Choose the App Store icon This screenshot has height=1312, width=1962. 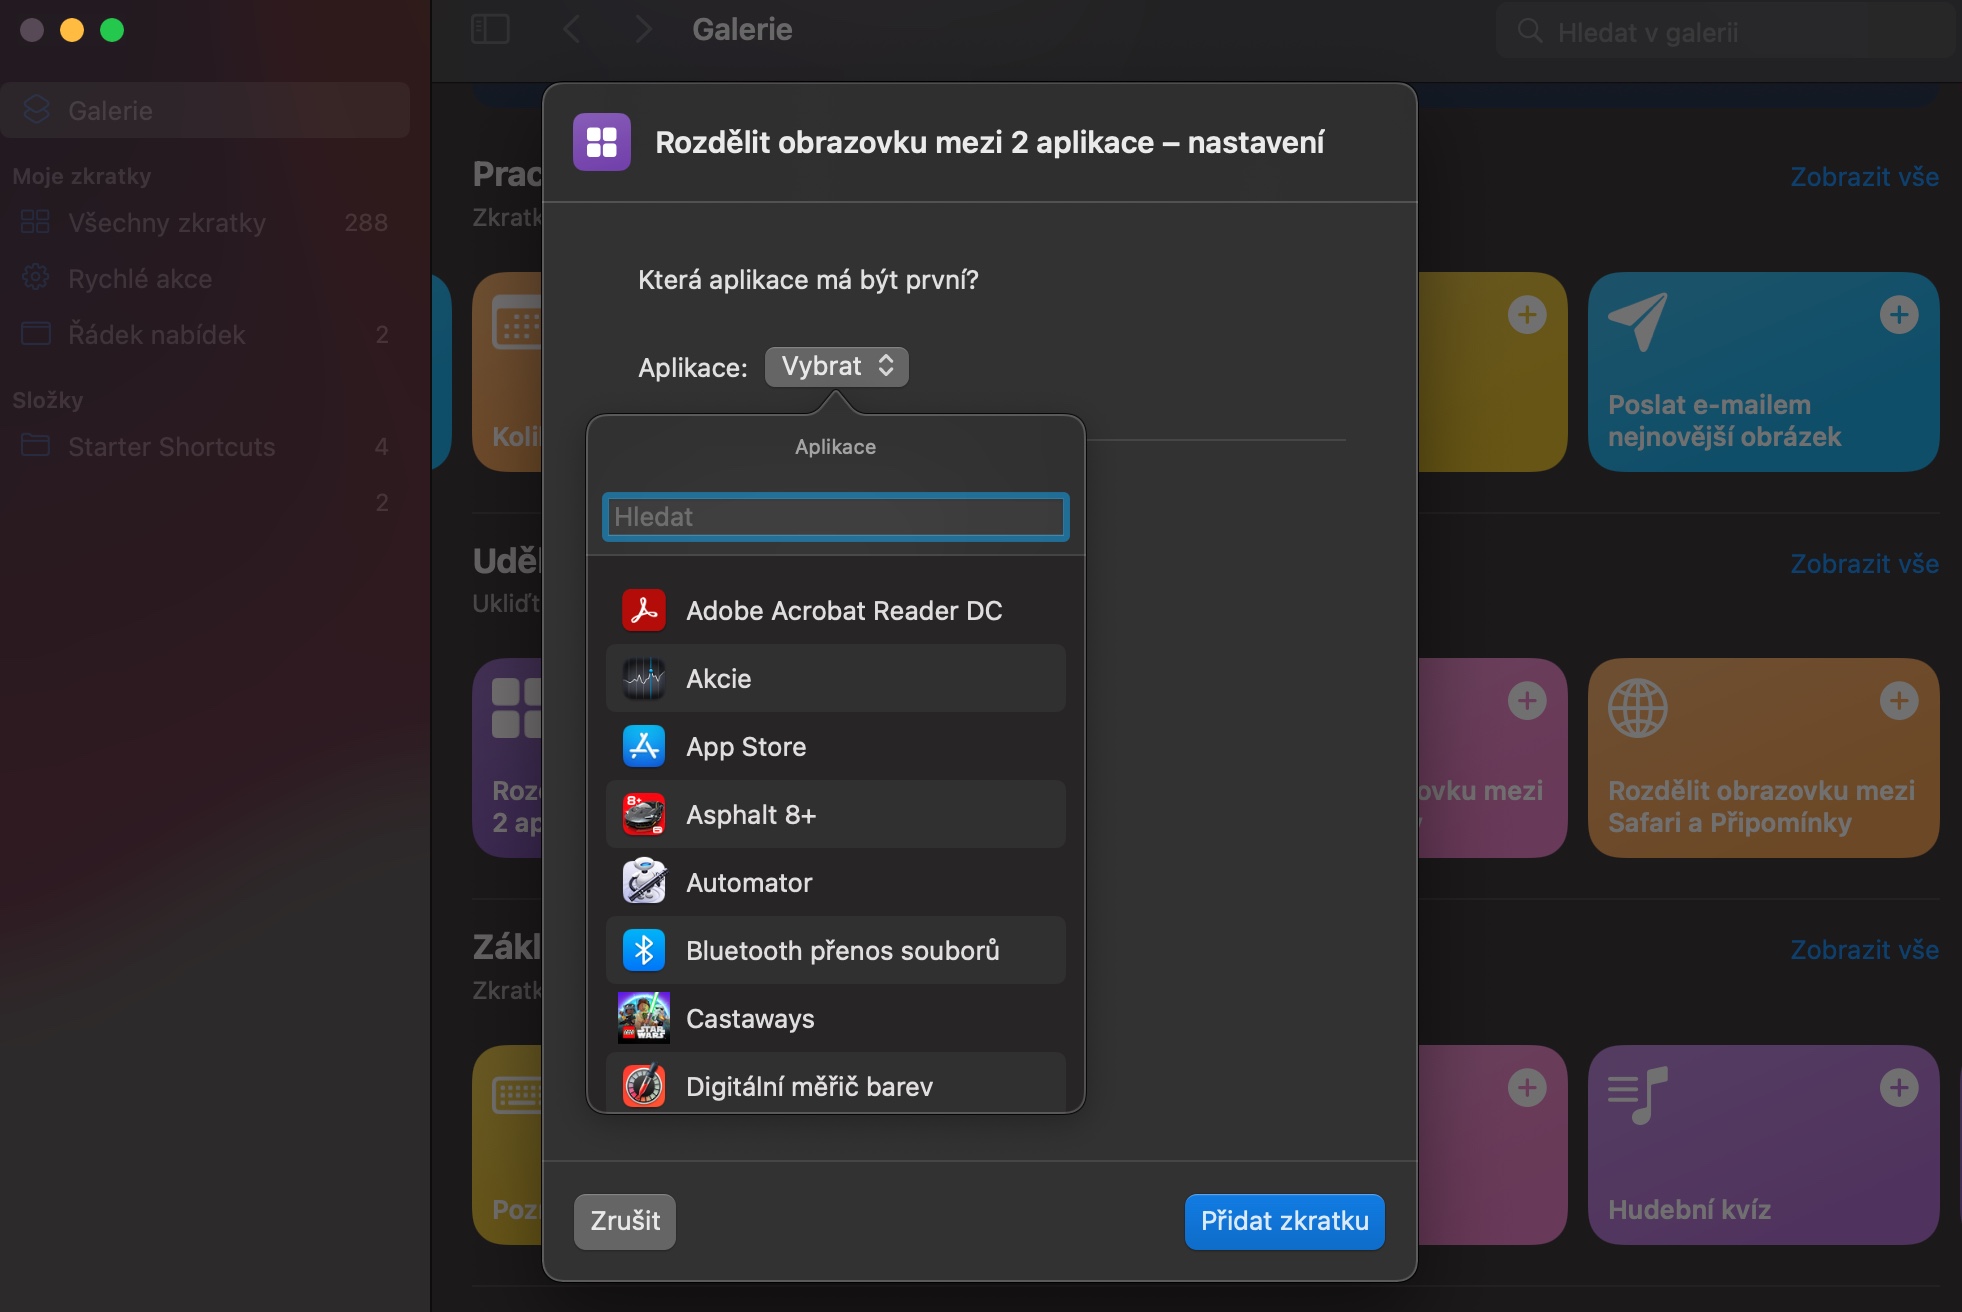click(644, 747)
